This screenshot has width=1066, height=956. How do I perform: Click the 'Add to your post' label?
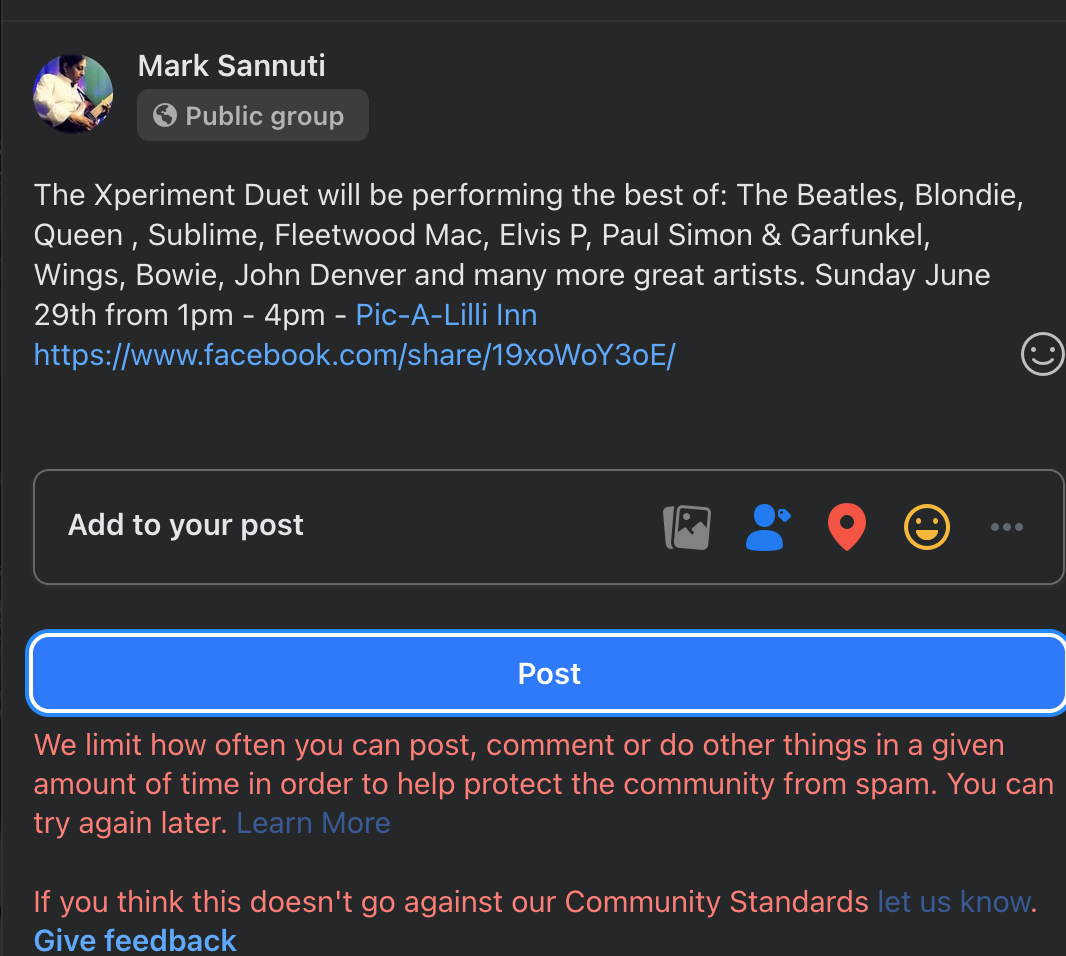186,525
